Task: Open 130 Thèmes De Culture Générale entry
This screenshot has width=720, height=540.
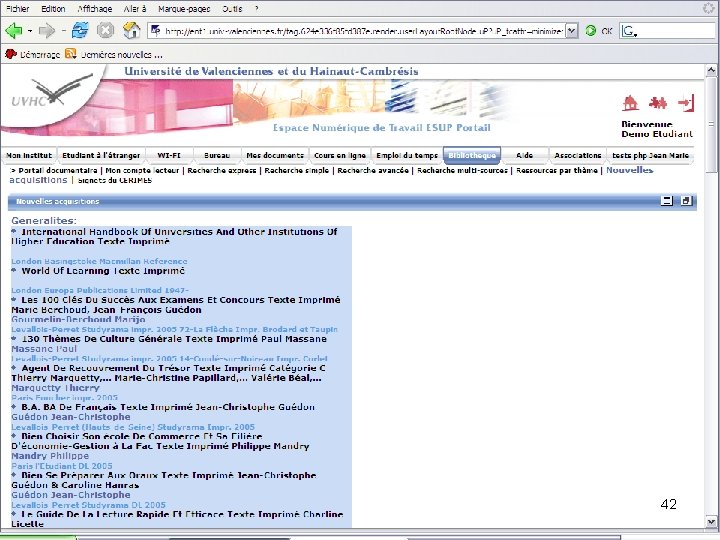Action: tap(174, 339)
